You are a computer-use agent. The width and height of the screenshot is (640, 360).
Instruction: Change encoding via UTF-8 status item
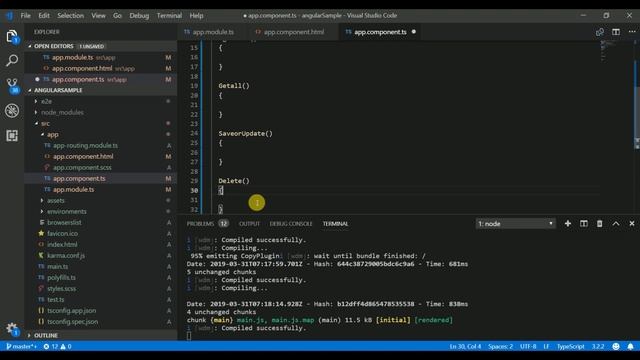(x=528, y=347)
